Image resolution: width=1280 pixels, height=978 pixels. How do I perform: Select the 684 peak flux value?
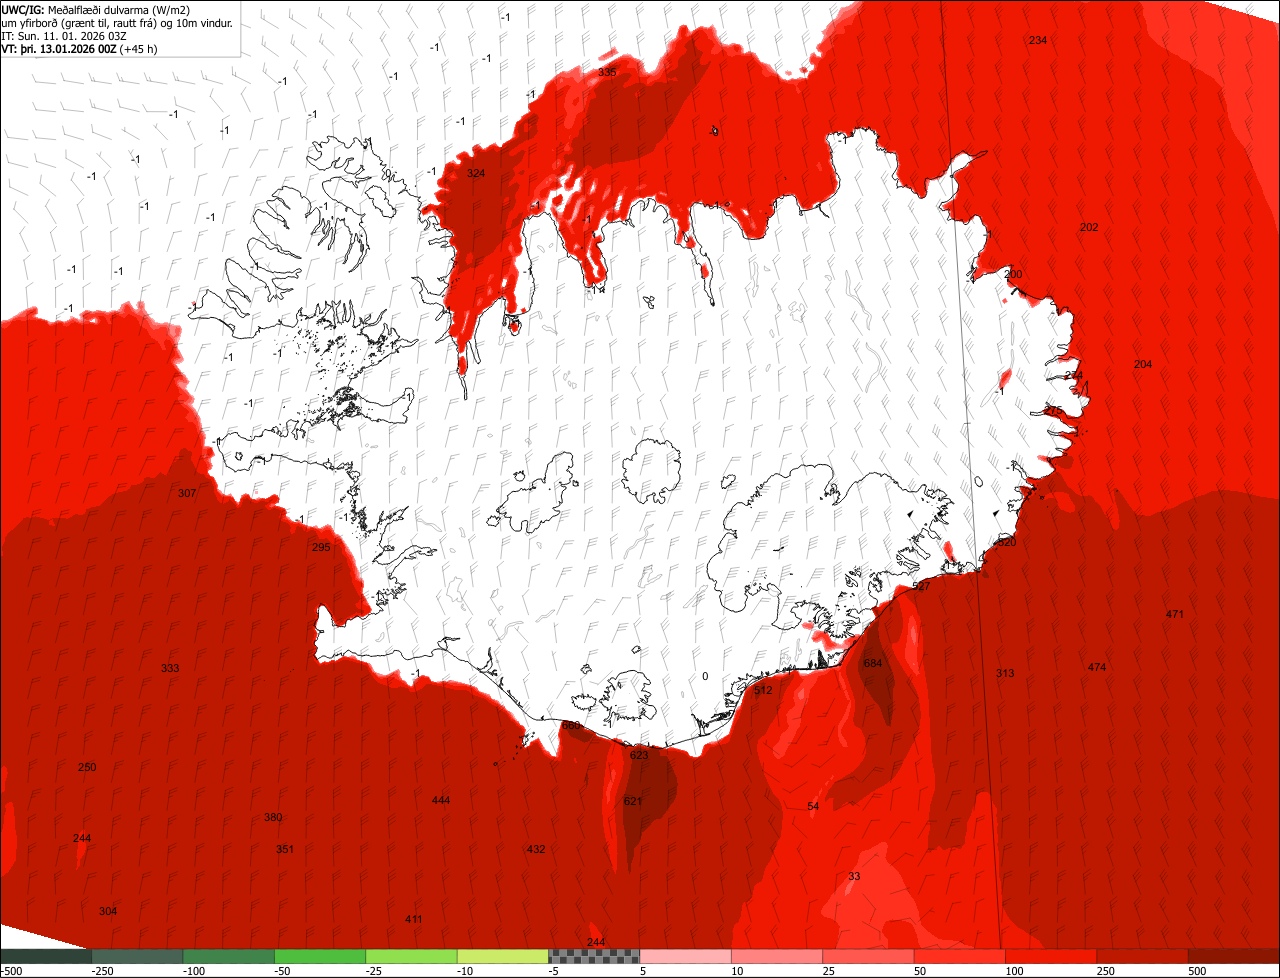pos(873,664)
